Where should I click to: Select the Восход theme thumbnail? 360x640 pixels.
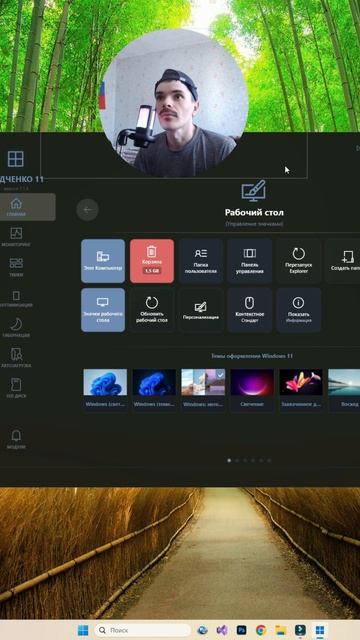click(344, 382)
